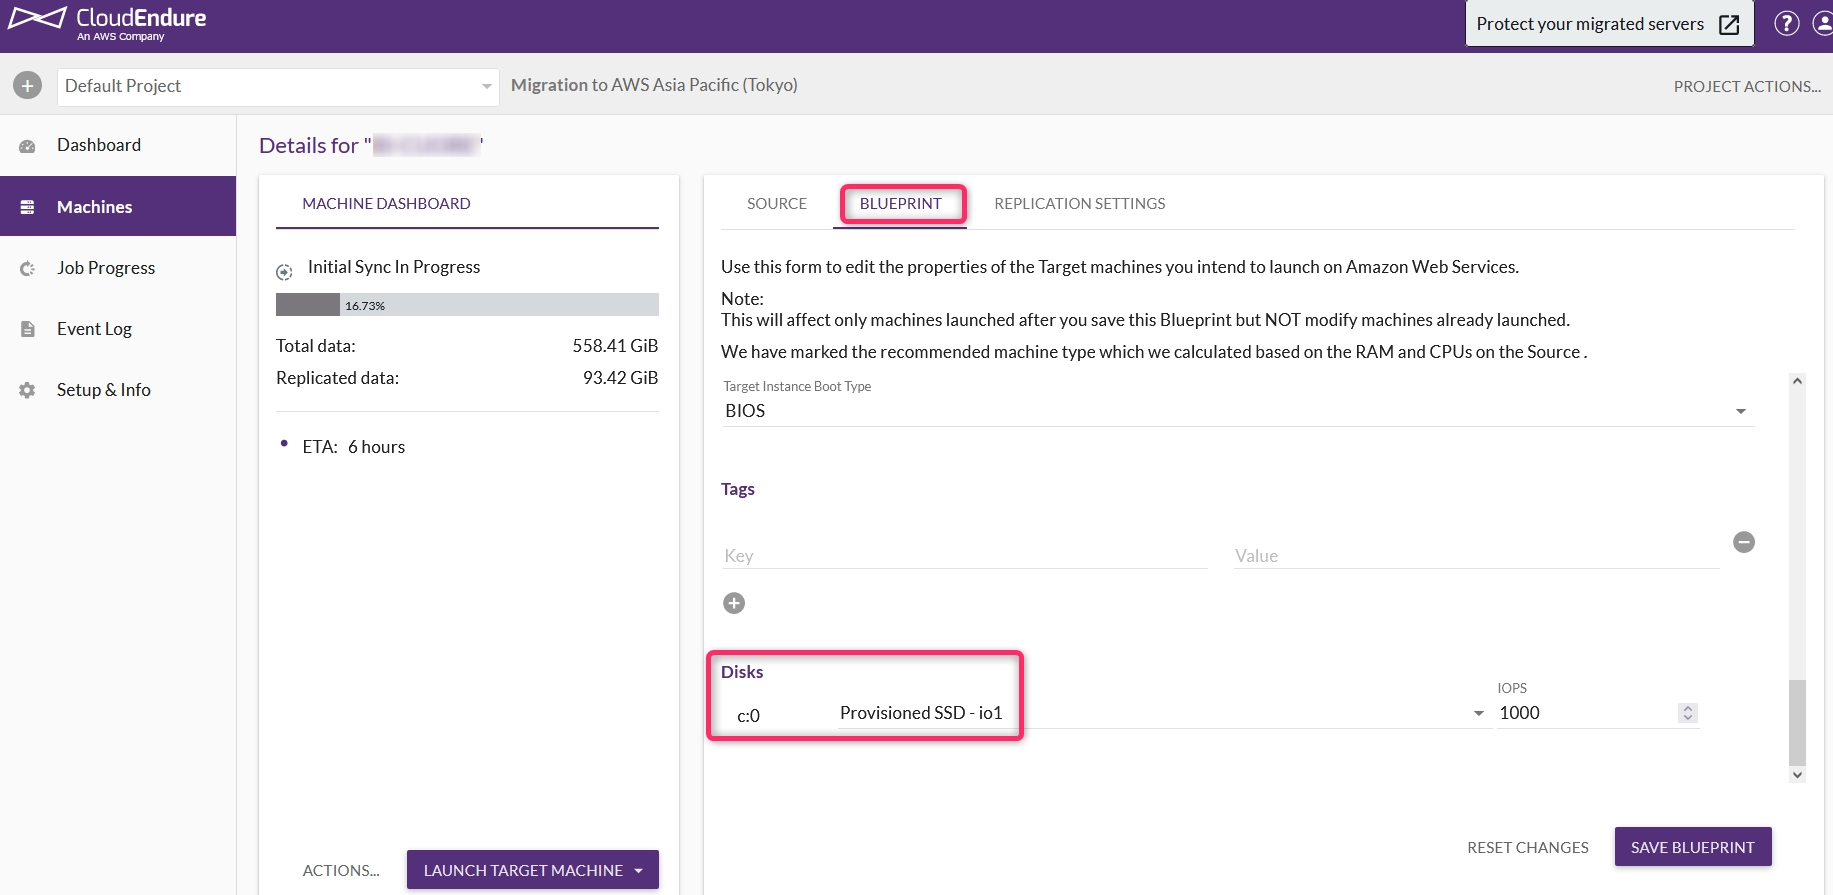Click the add project plus icon
The width and height of the screenshot is (1833, 895).
(x=28, y=86)
